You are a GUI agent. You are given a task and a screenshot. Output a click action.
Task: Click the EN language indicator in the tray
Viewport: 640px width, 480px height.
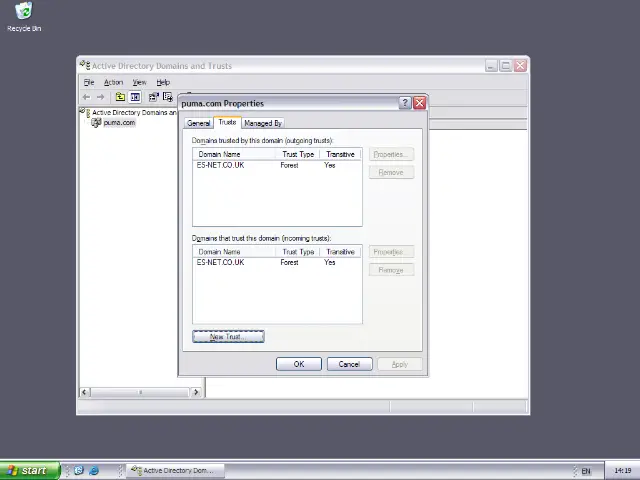(x=586, y=471)
